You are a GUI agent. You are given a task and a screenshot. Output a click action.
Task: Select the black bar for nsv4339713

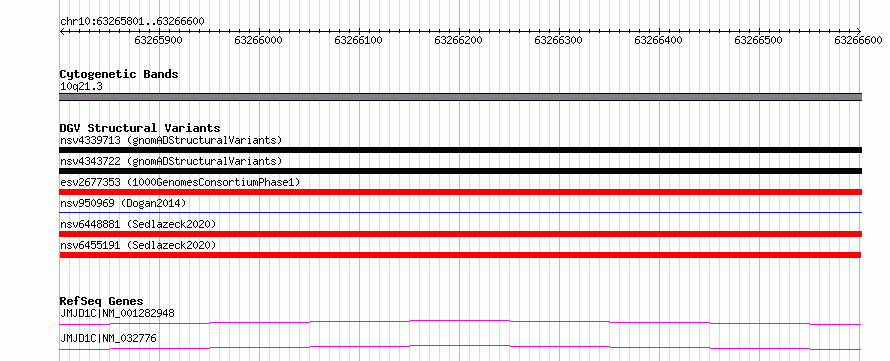460,150
